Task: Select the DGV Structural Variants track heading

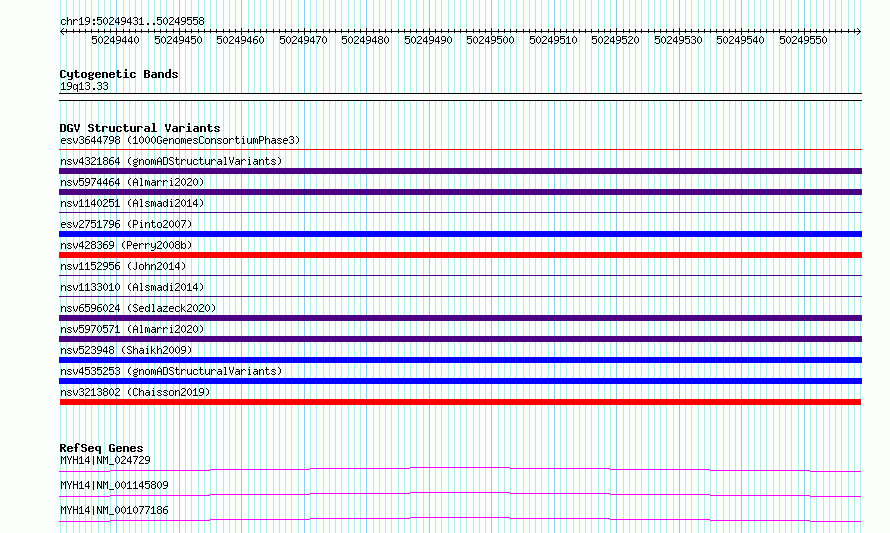Action: (x=140, y=128)
